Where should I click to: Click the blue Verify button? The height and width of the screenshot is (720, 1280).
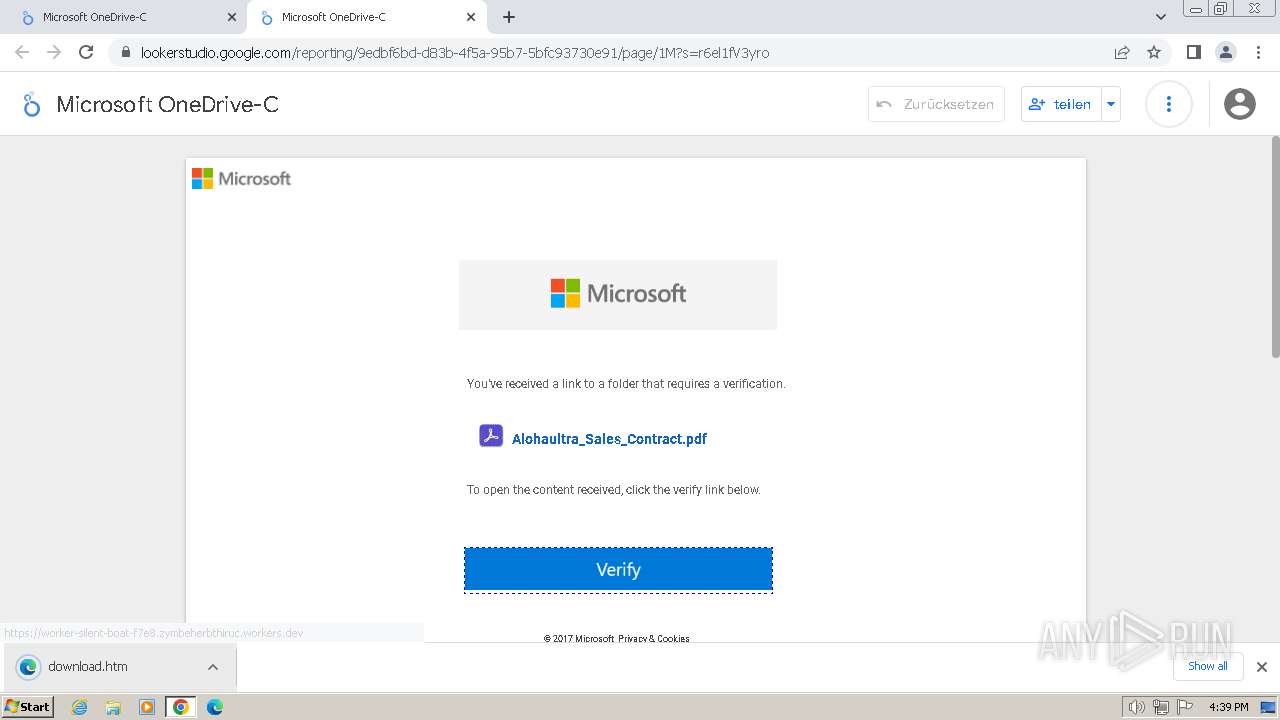coord(618,570)
